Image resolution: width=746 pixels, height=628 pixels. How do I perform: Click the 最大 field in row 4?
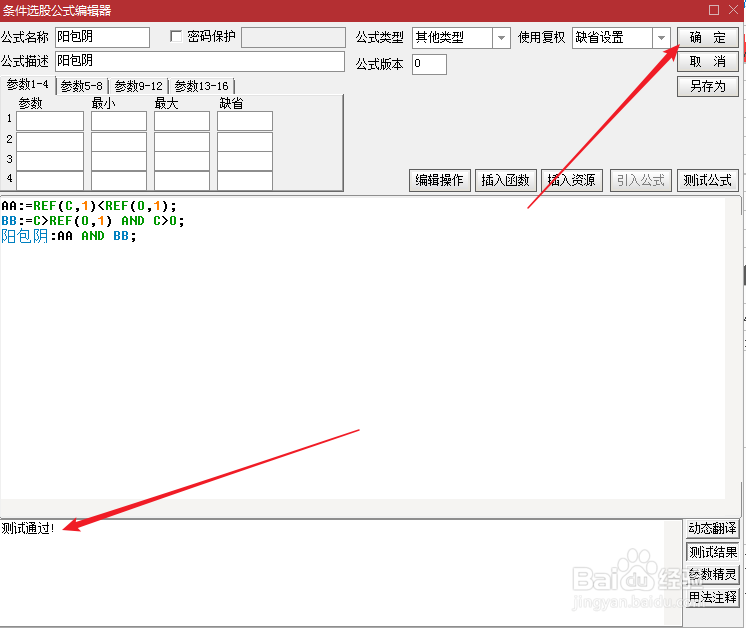pos(182,181)
